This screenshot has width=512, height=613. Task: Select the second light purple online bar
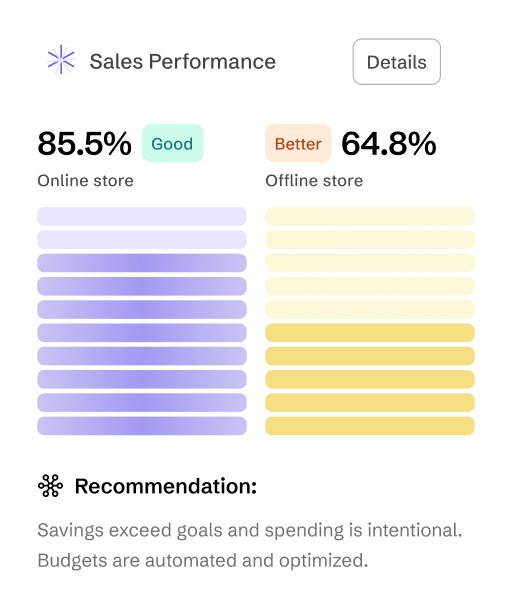[142, 240]
